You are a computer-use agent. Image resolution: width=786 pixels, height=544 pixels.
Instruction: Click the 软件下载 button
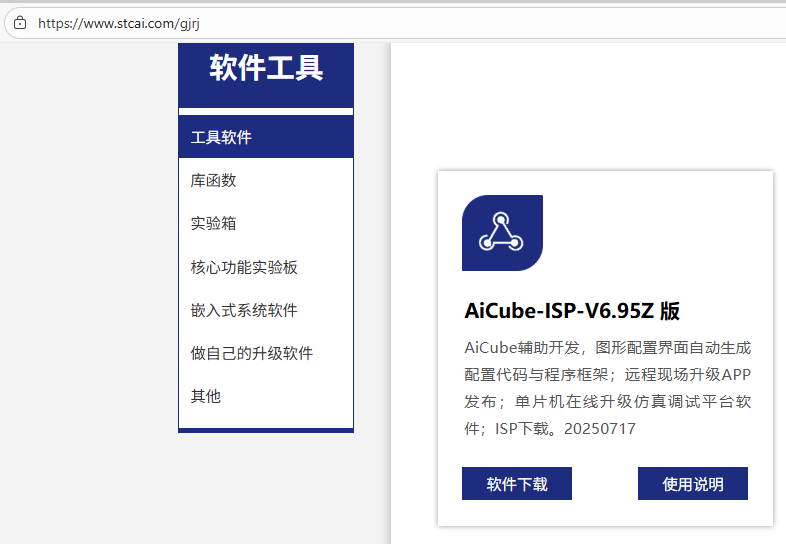[517, 484]
